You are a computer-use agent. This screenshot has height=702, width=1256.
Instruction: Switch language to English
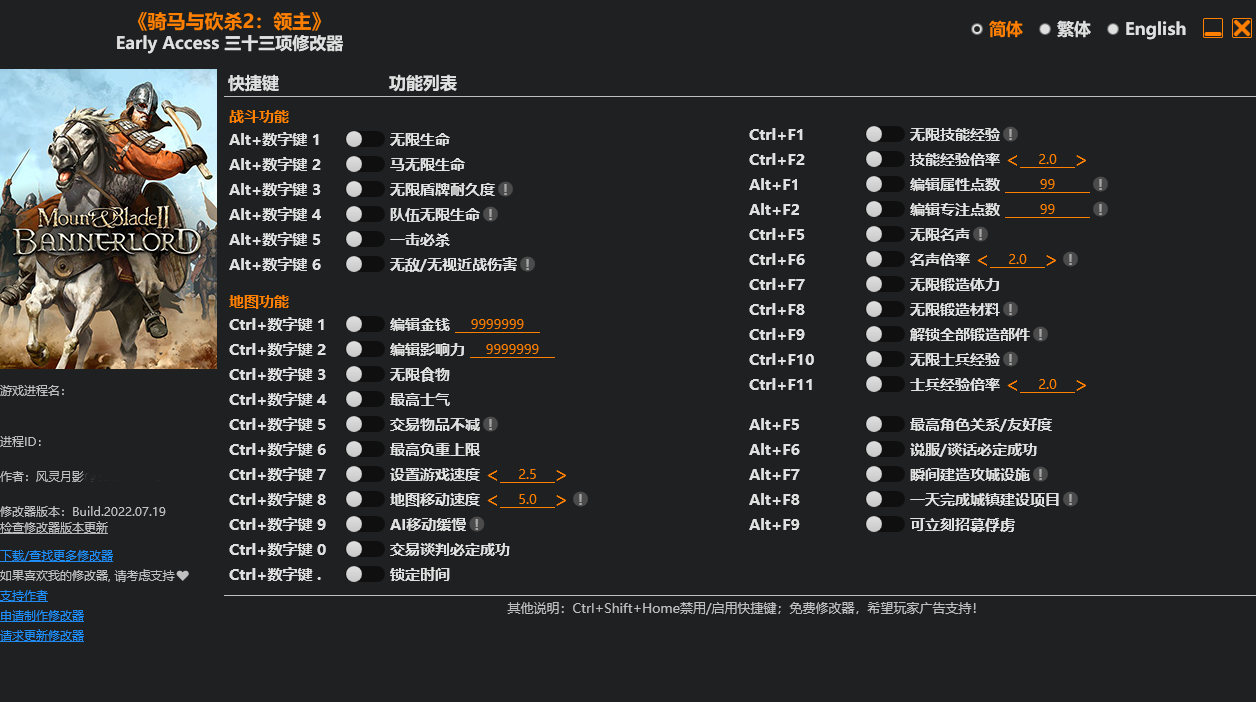1146,29
